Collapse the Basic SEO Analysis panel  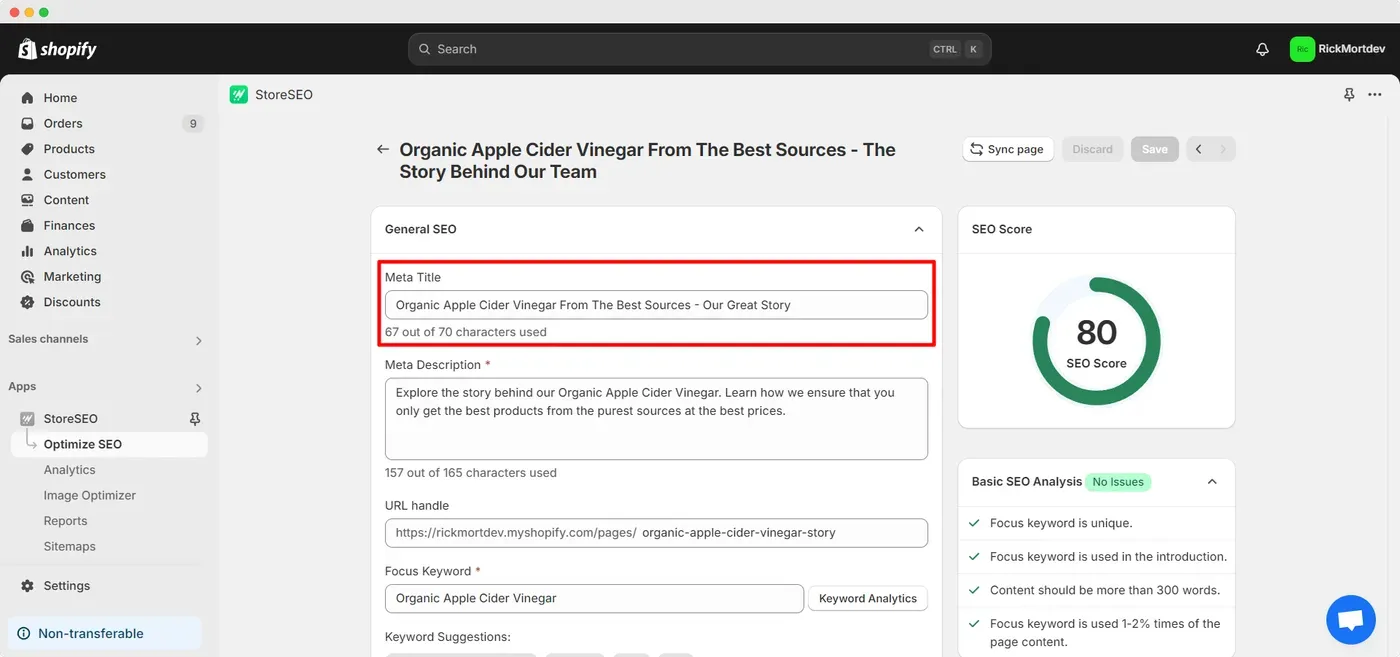[x=1212, y=482]
